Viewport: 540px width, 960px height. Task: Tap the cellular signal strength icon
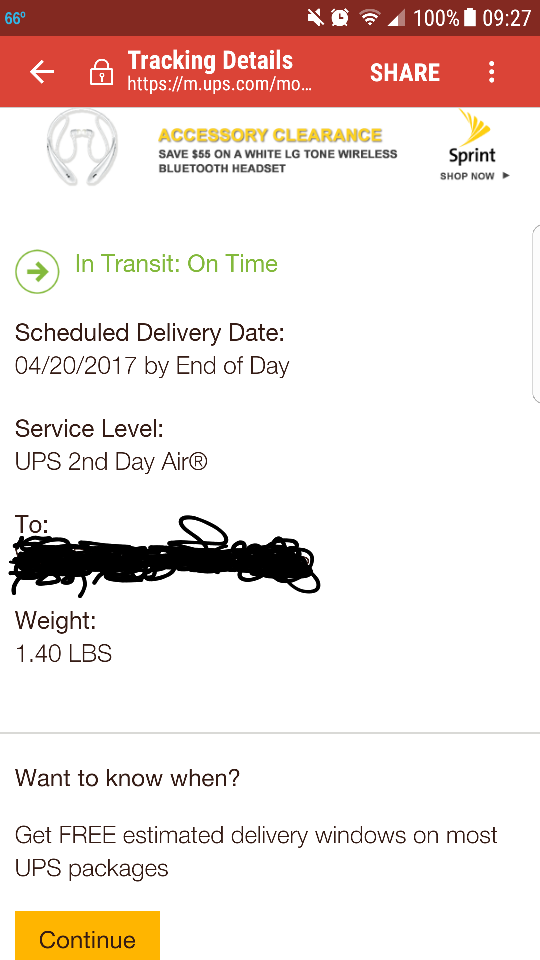click(396, 18)
